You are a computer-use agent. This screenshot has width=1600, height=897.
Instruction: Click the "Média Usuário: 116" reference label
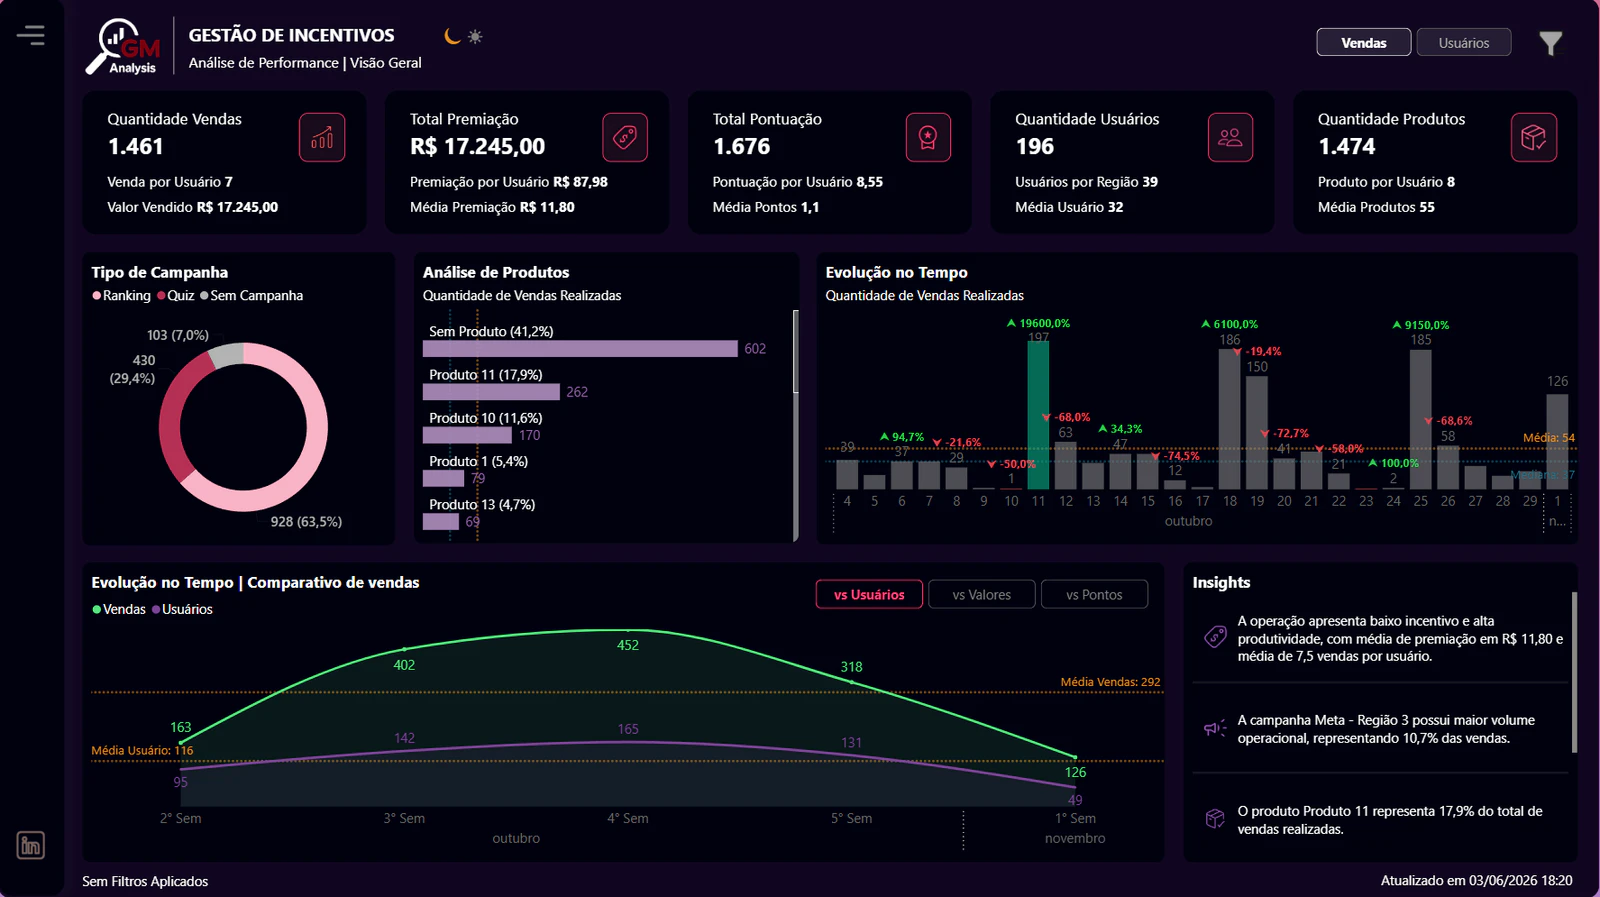click(x=142, y=750)
